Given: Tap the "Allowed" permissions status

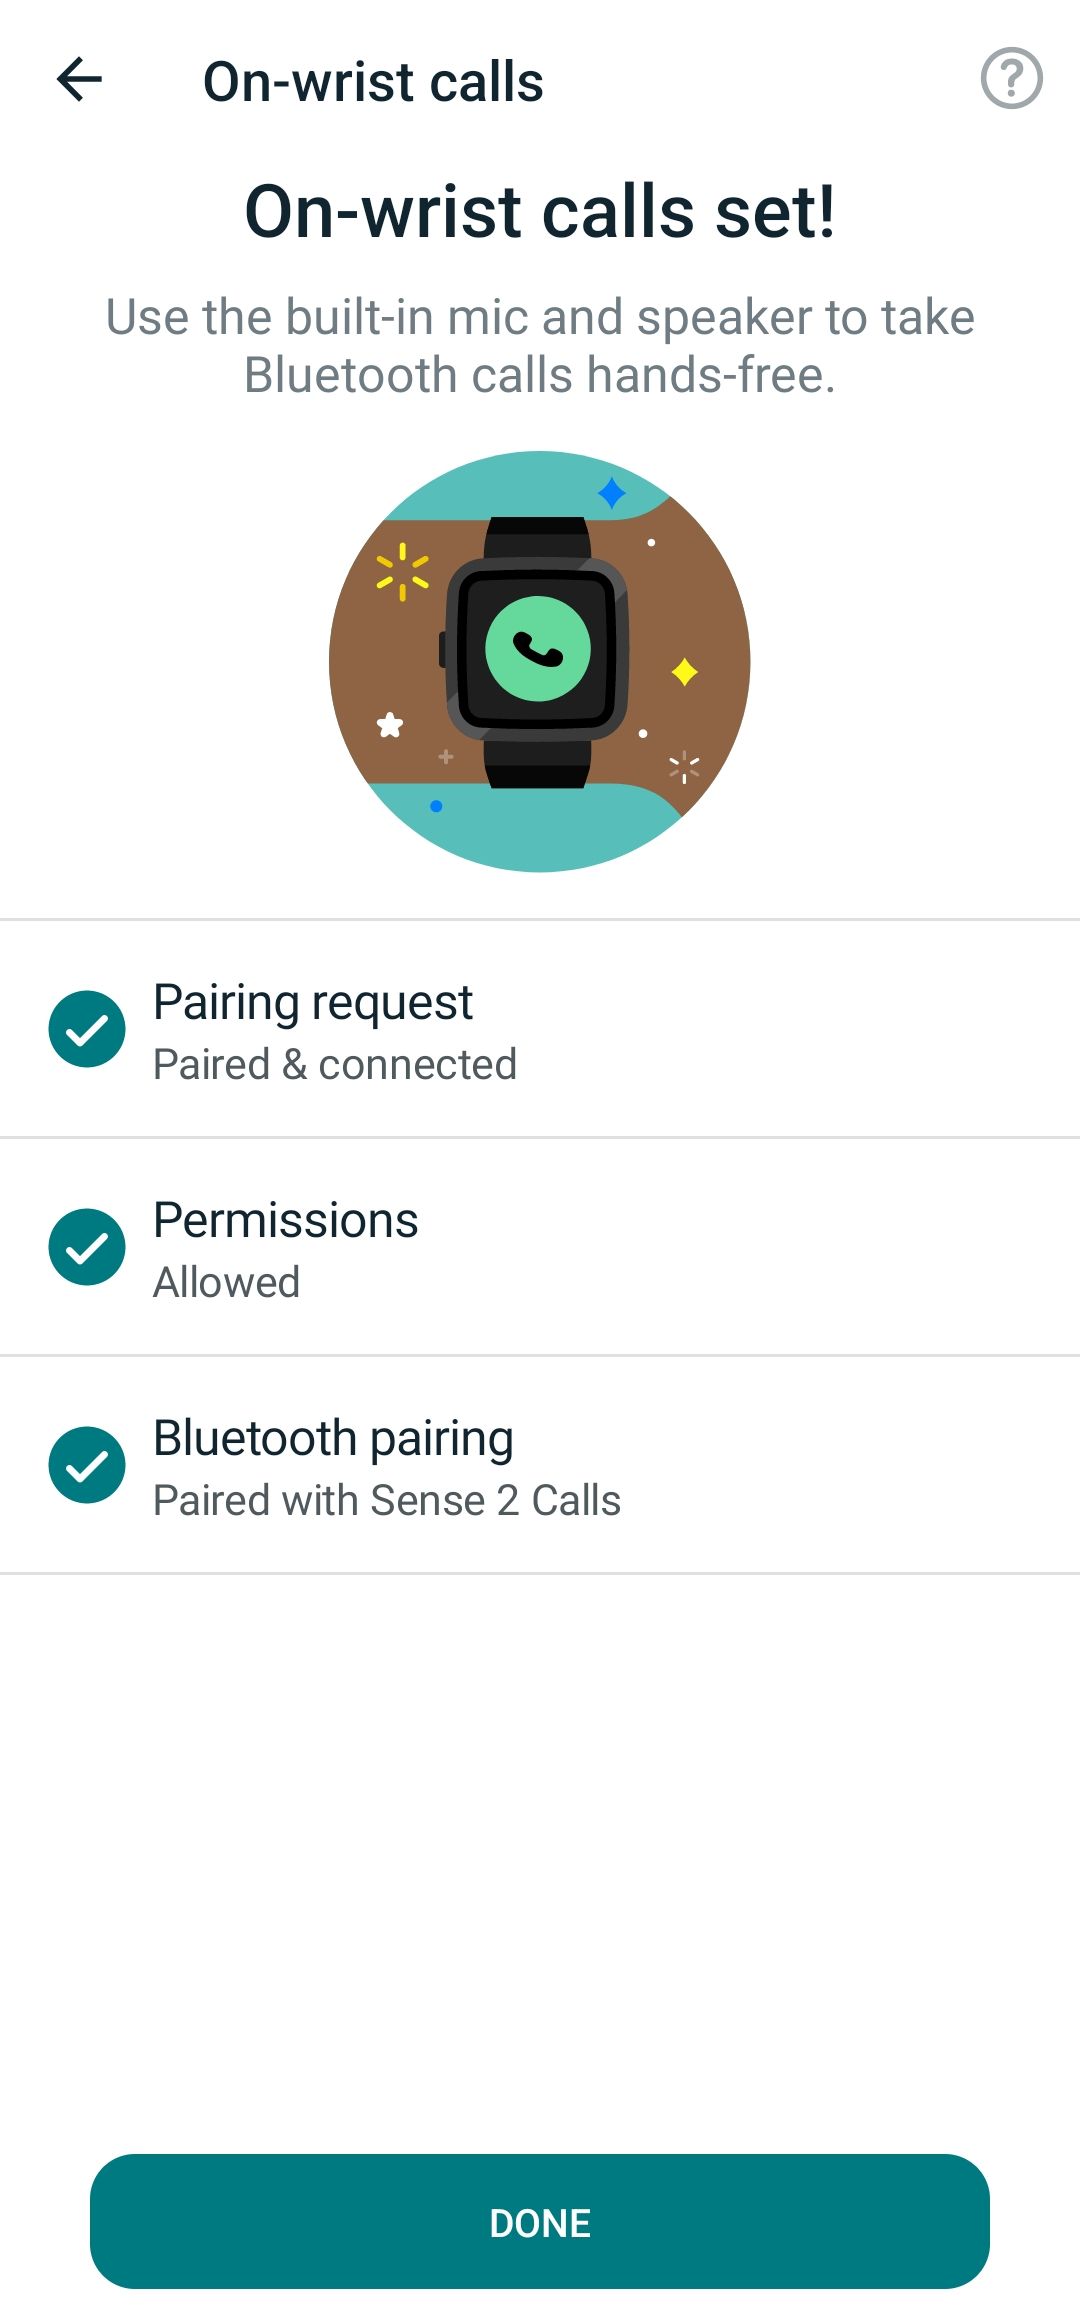Looking at the screenshot, I should [x=226, y=1282].
